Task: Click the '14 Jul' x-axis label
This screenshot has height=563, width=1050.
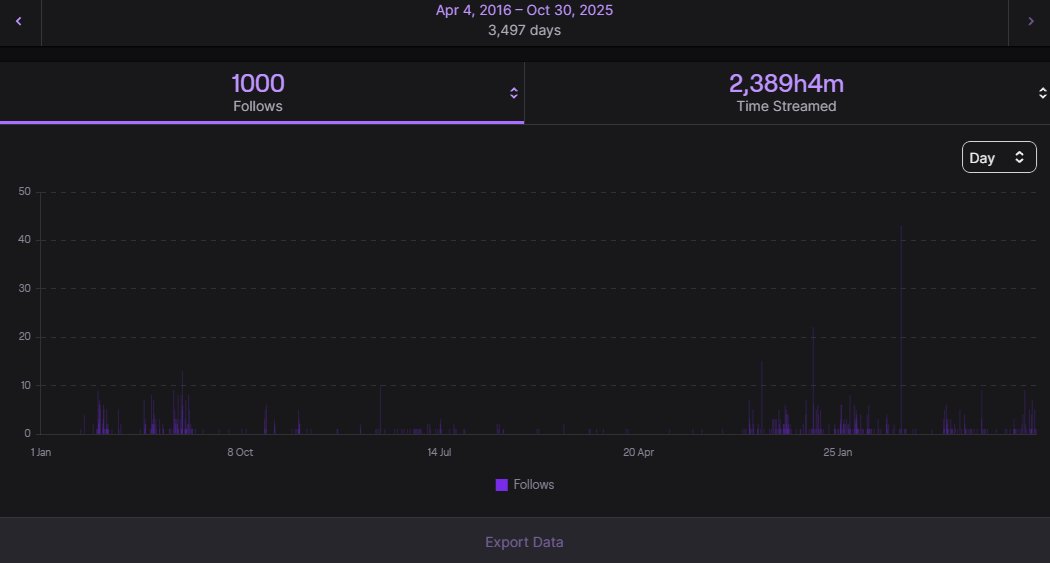Action: click(439, 453)
